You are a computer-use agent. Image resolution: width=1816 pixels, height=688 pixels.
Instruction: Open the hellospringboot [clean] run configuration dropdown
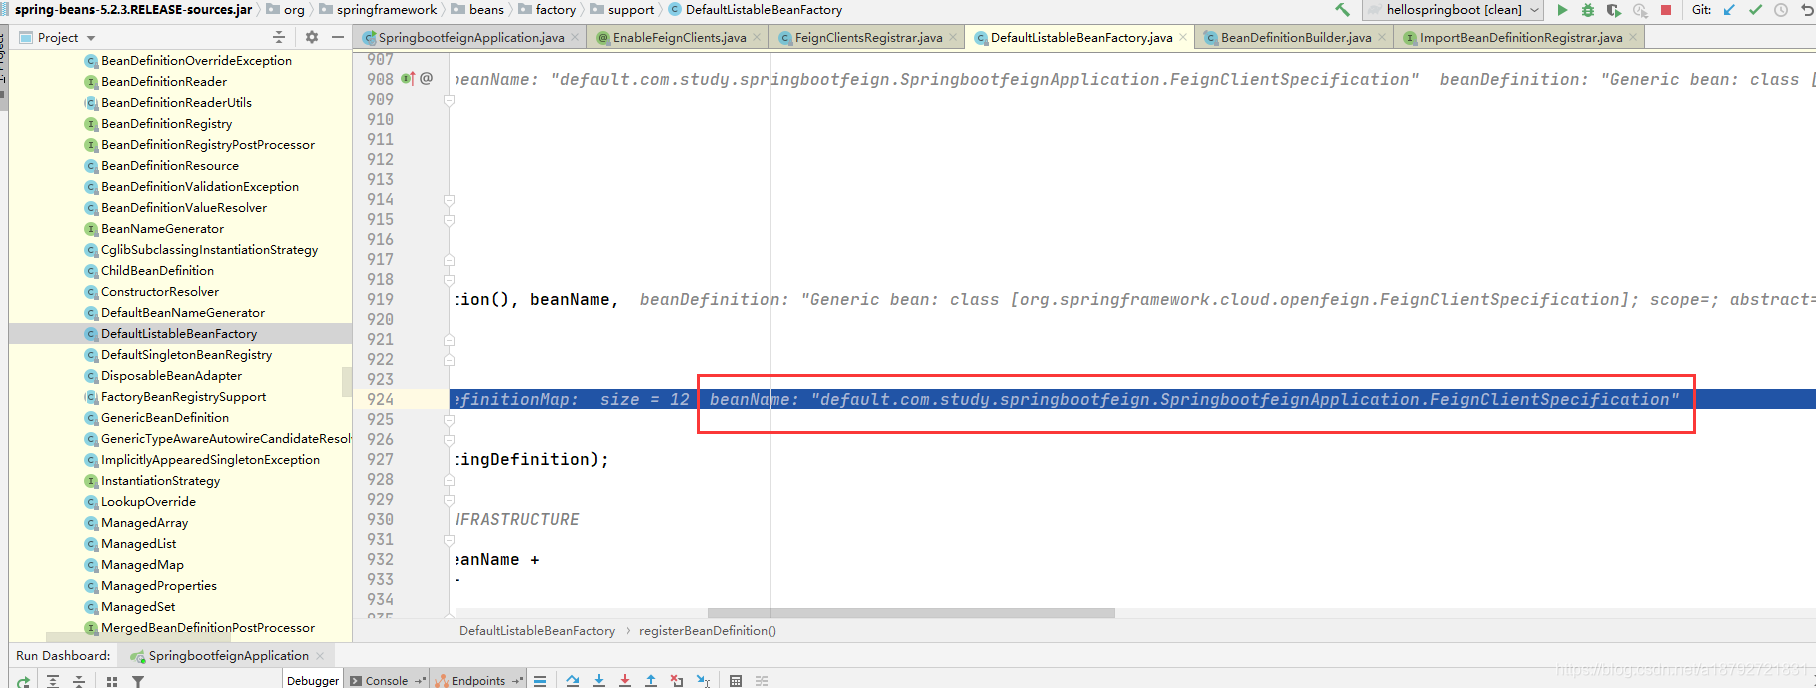[x=1452, y=10]
